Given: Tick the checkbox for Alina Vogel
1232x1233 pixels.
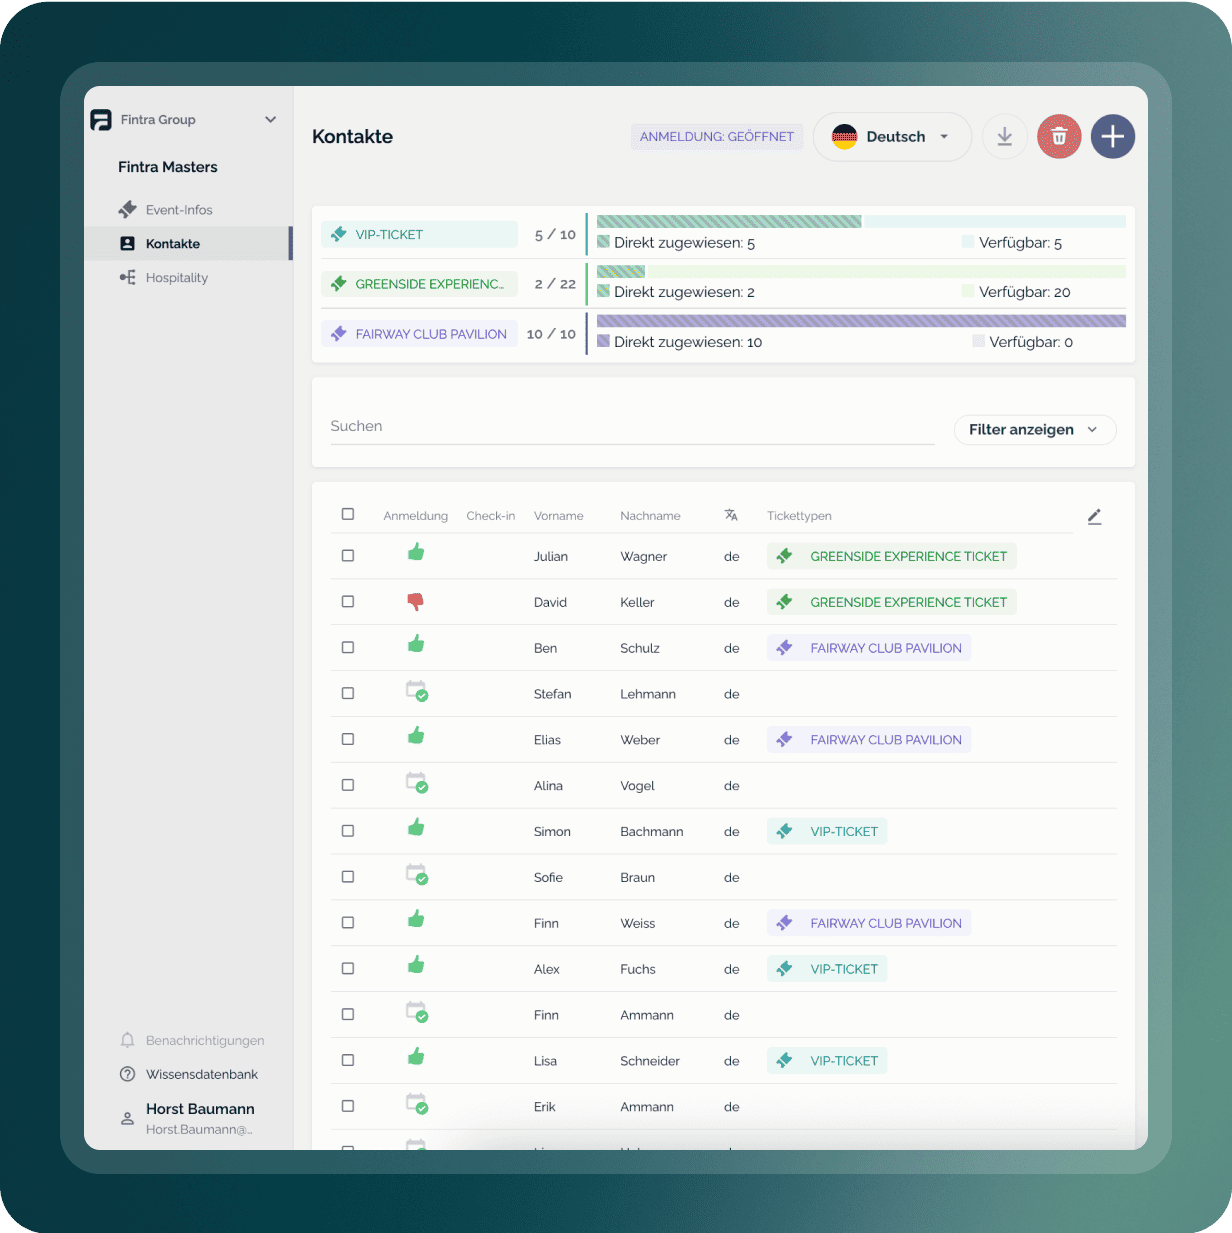Looking at the screenshot, I should [x=348, y=785].
